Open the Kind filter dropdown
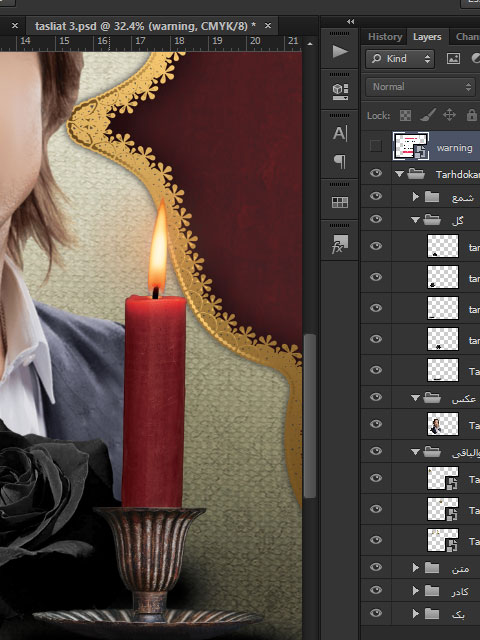480x640 pixels. coord(400,59)
